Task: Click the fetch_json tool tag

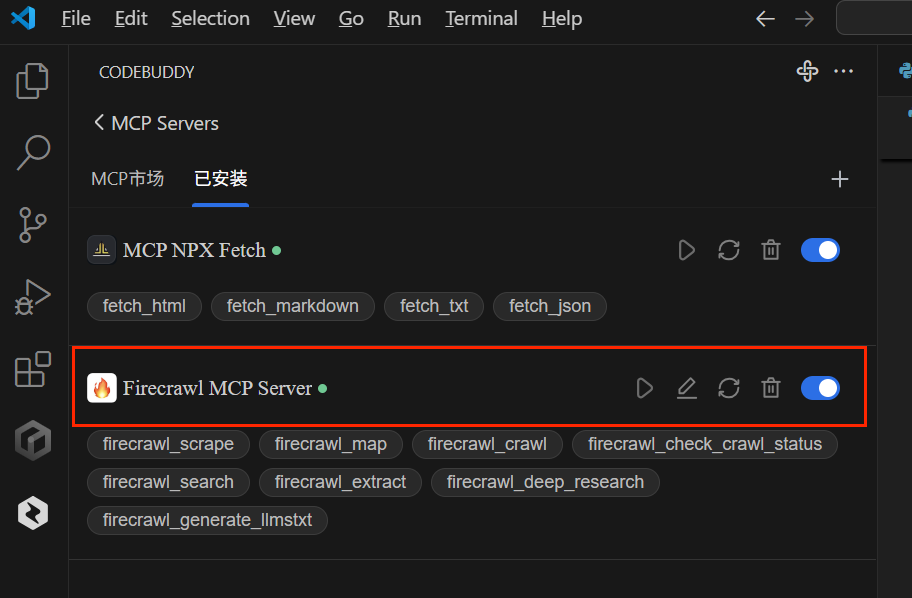Action: (550, 306)
